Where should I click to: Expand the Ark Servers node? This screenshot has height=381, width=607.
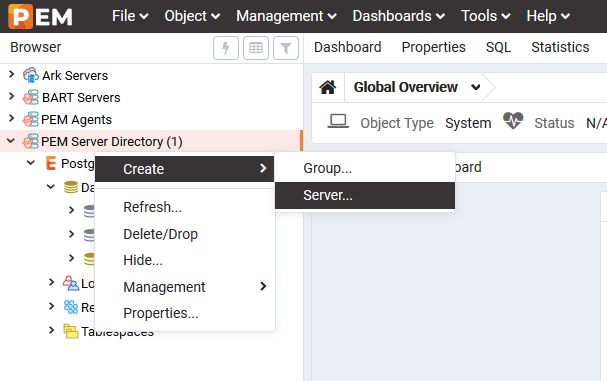(12, 74)
